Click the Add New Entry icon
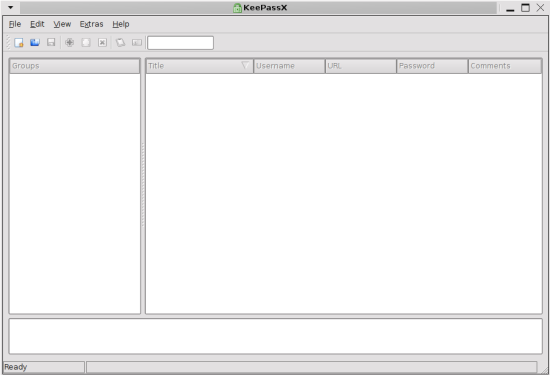Image resolution: width=550 pixels, height=375 pixels. pos(69,43)
